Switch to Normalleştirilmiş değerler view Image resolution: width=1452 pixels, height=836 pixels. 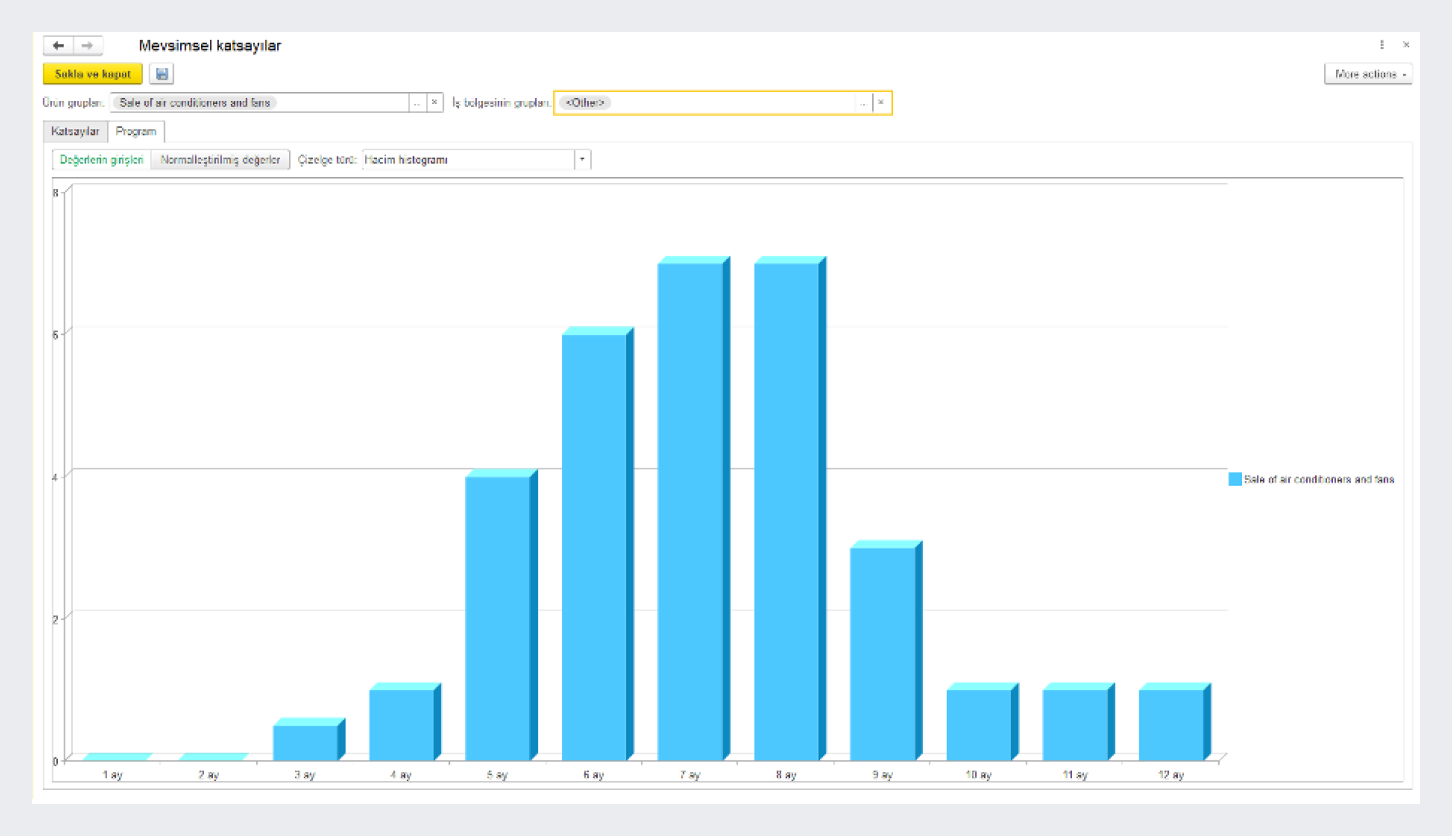(x=220, y=160)
